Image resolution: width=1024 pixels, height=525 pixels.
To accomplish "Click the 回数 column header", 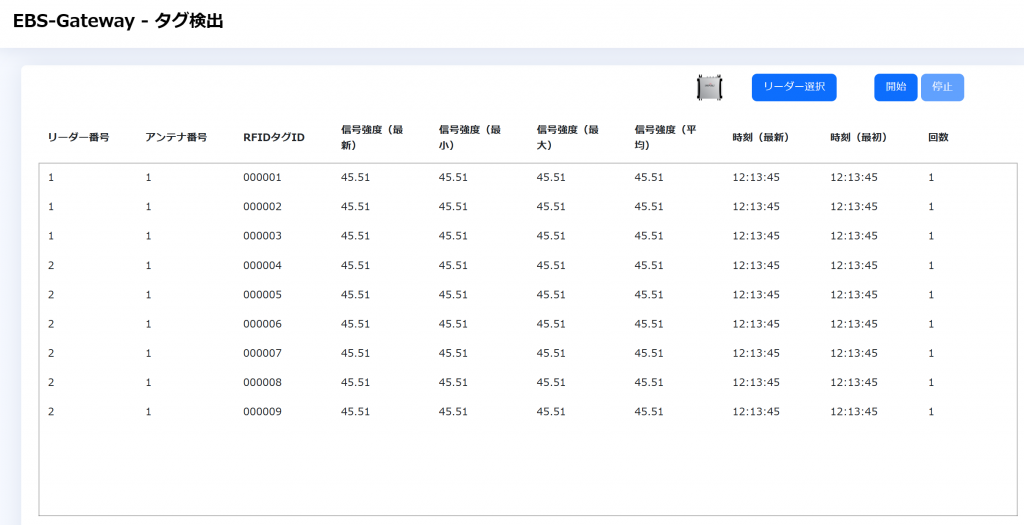I will (x=938, y=137).
